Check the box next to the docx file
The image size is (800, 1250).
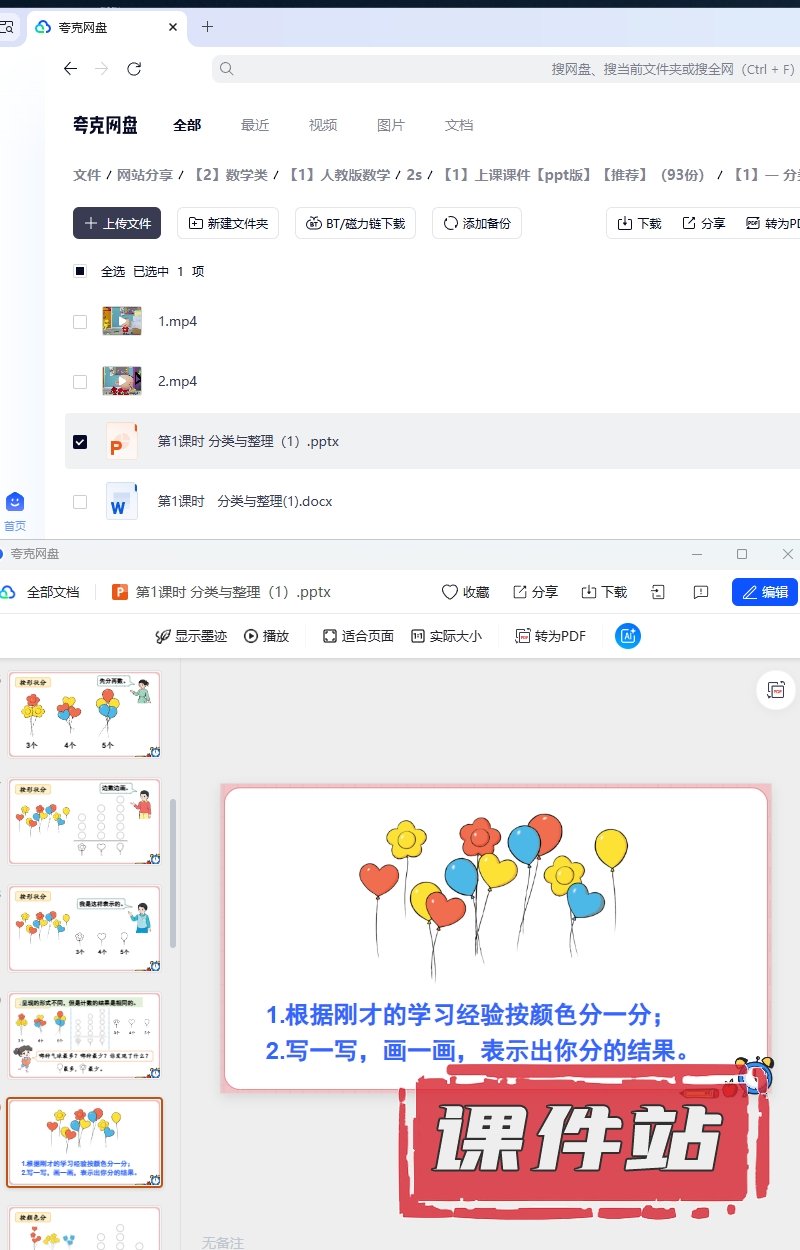pyautogui.click(x=80, y=502)
